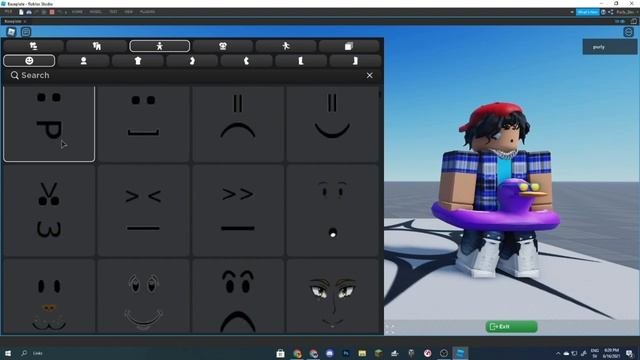Image resolution: width=640 pixels, height=360 pixels.
Task: Open Discord from the taskbar
Action: tap(330, 353)
